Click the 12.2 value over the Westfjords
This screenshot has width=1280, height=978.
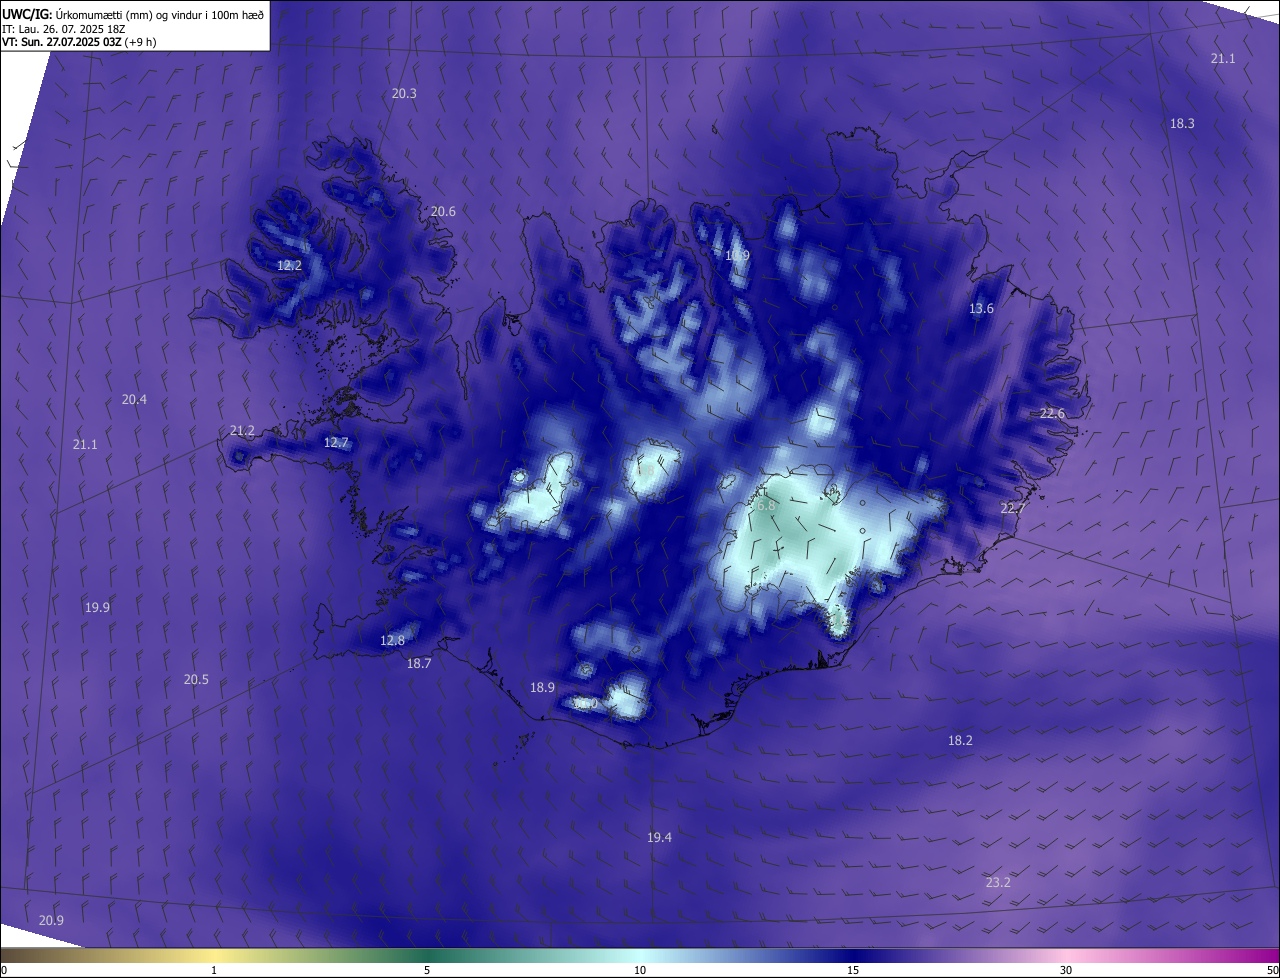coord(289,265)
